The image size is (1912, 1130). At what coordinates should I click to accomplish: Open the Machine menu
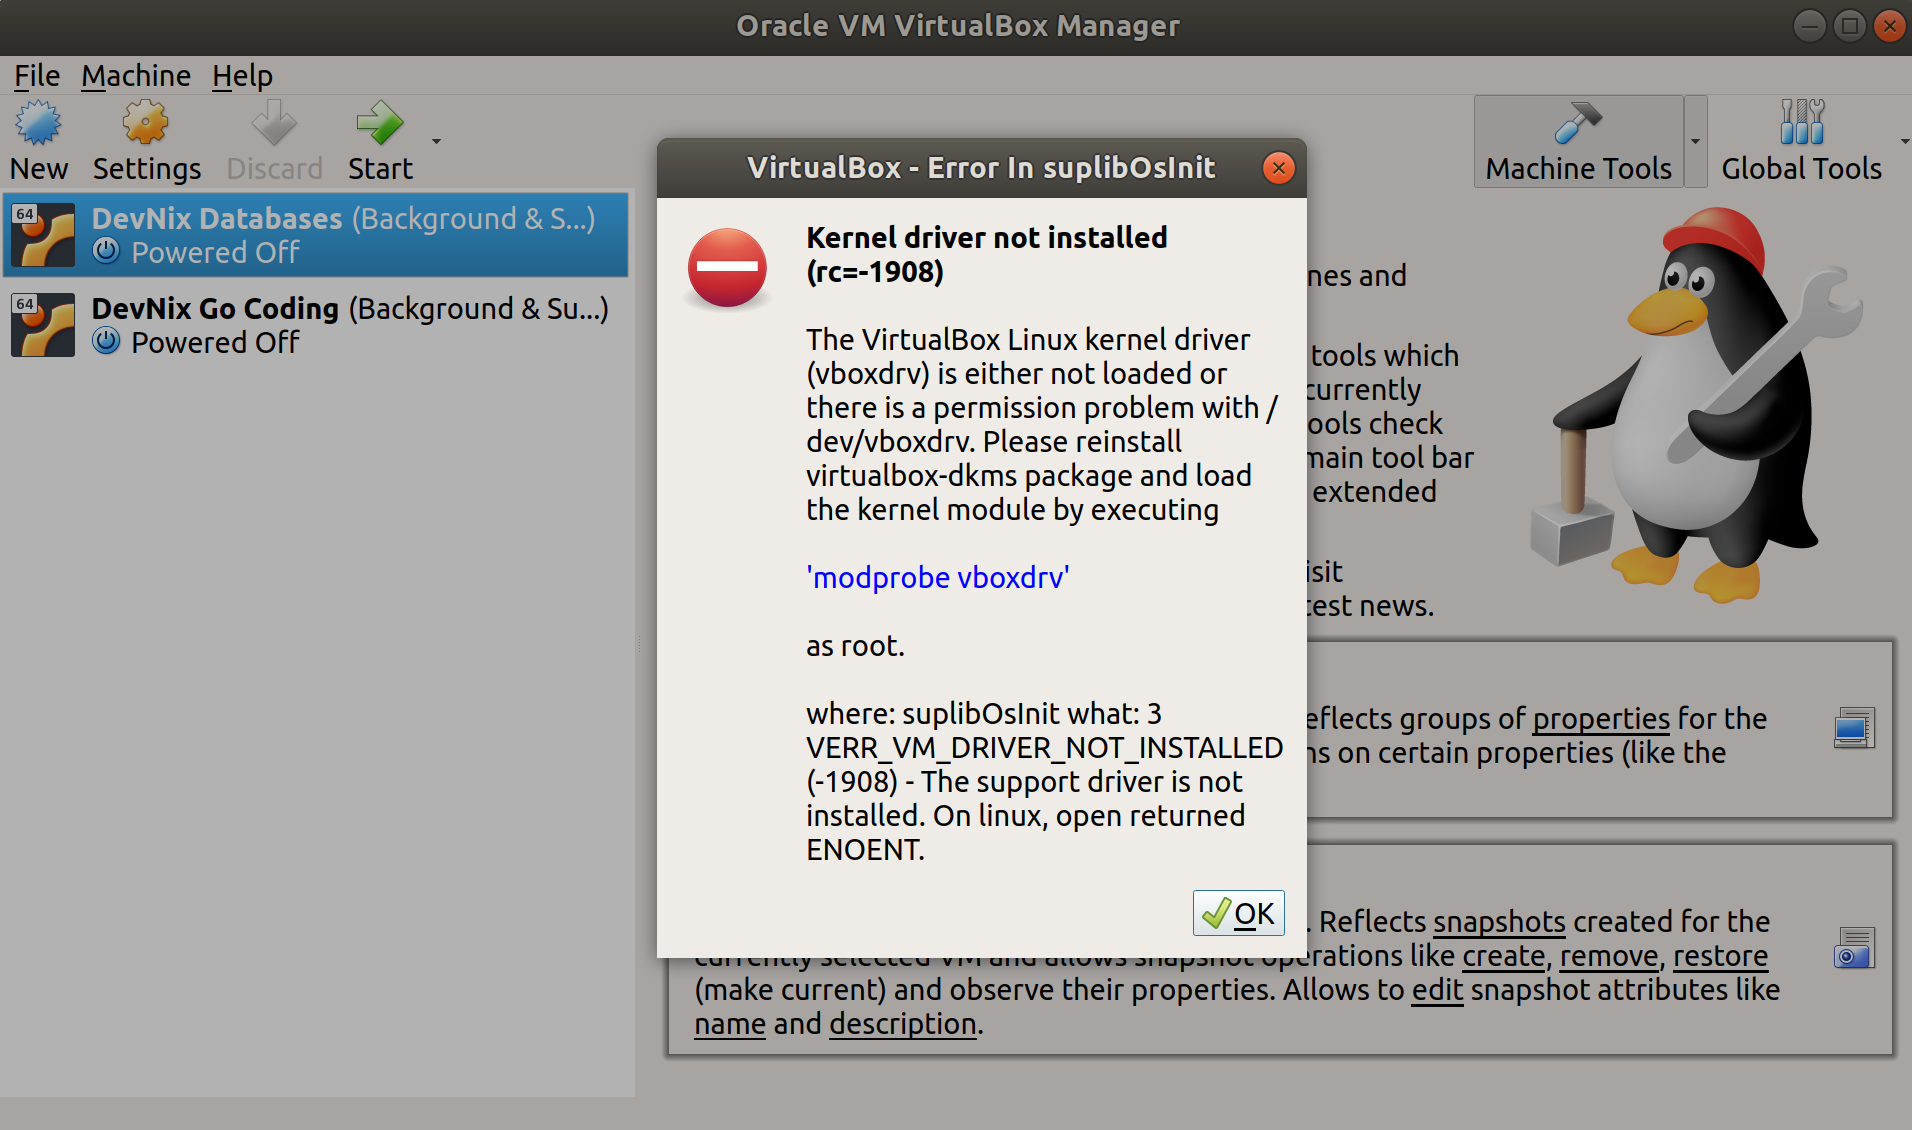pos(136,76)
